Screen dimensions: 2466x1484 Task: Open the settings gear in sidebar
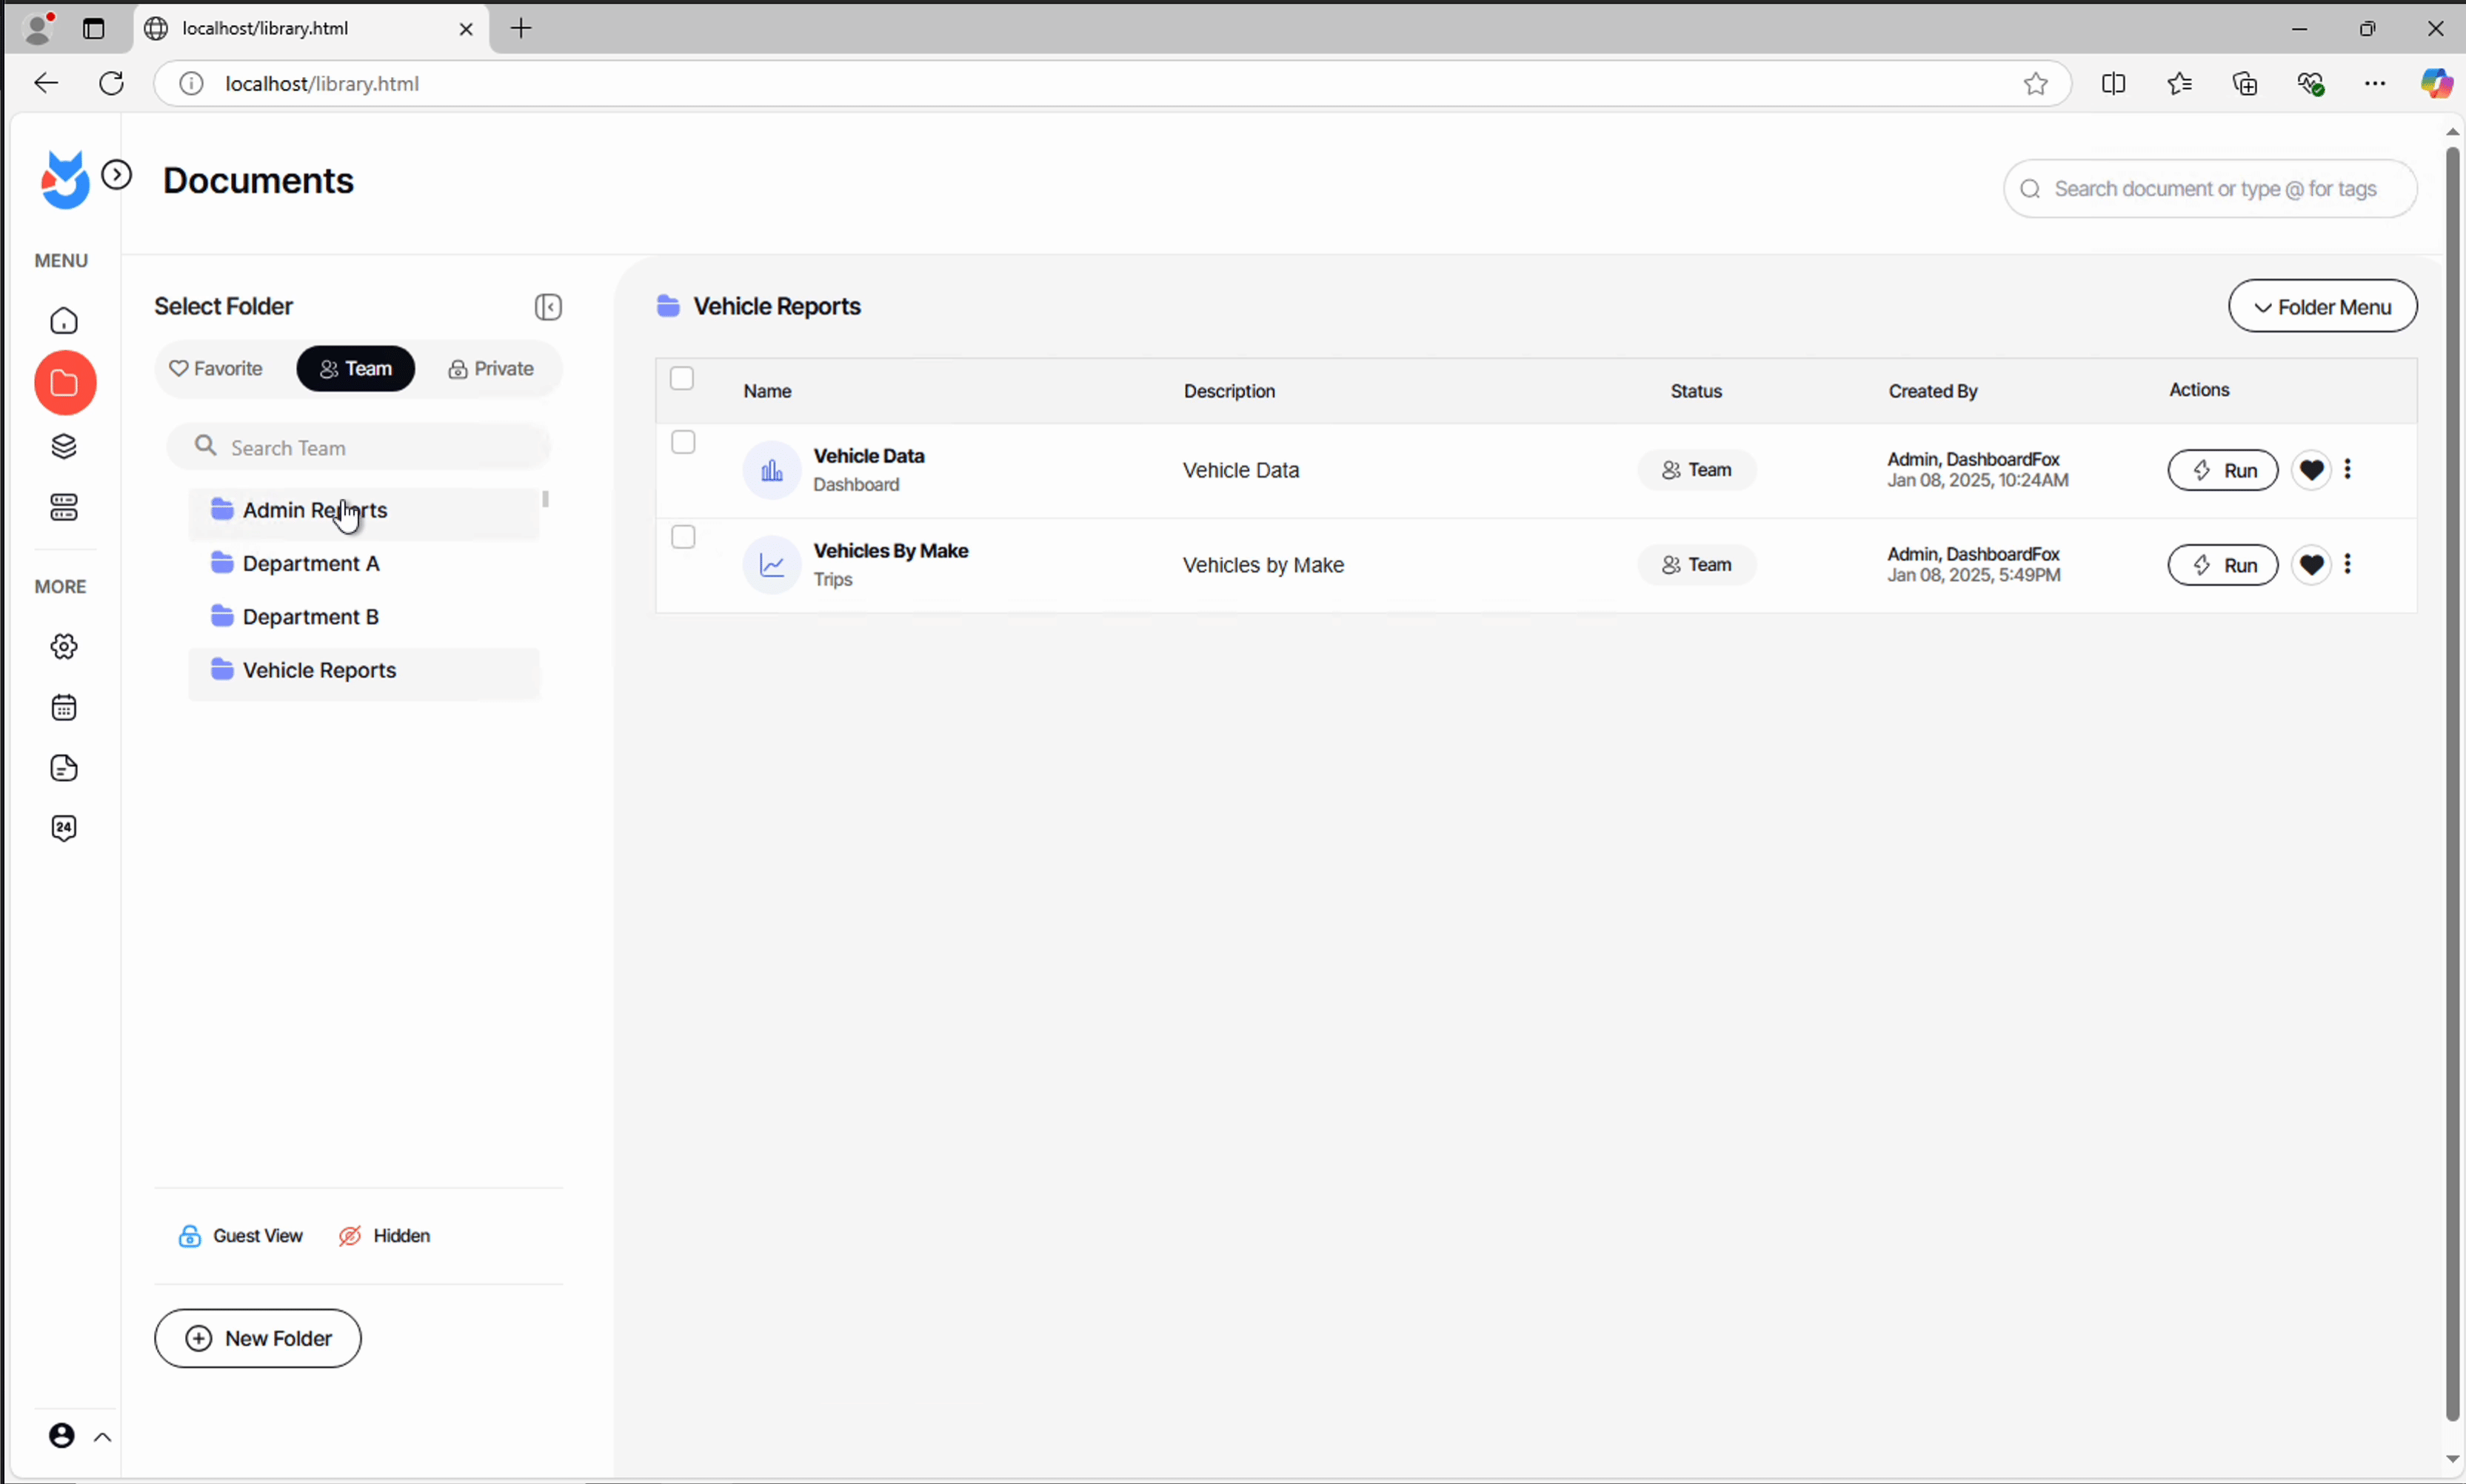click(x=64, y=647)
